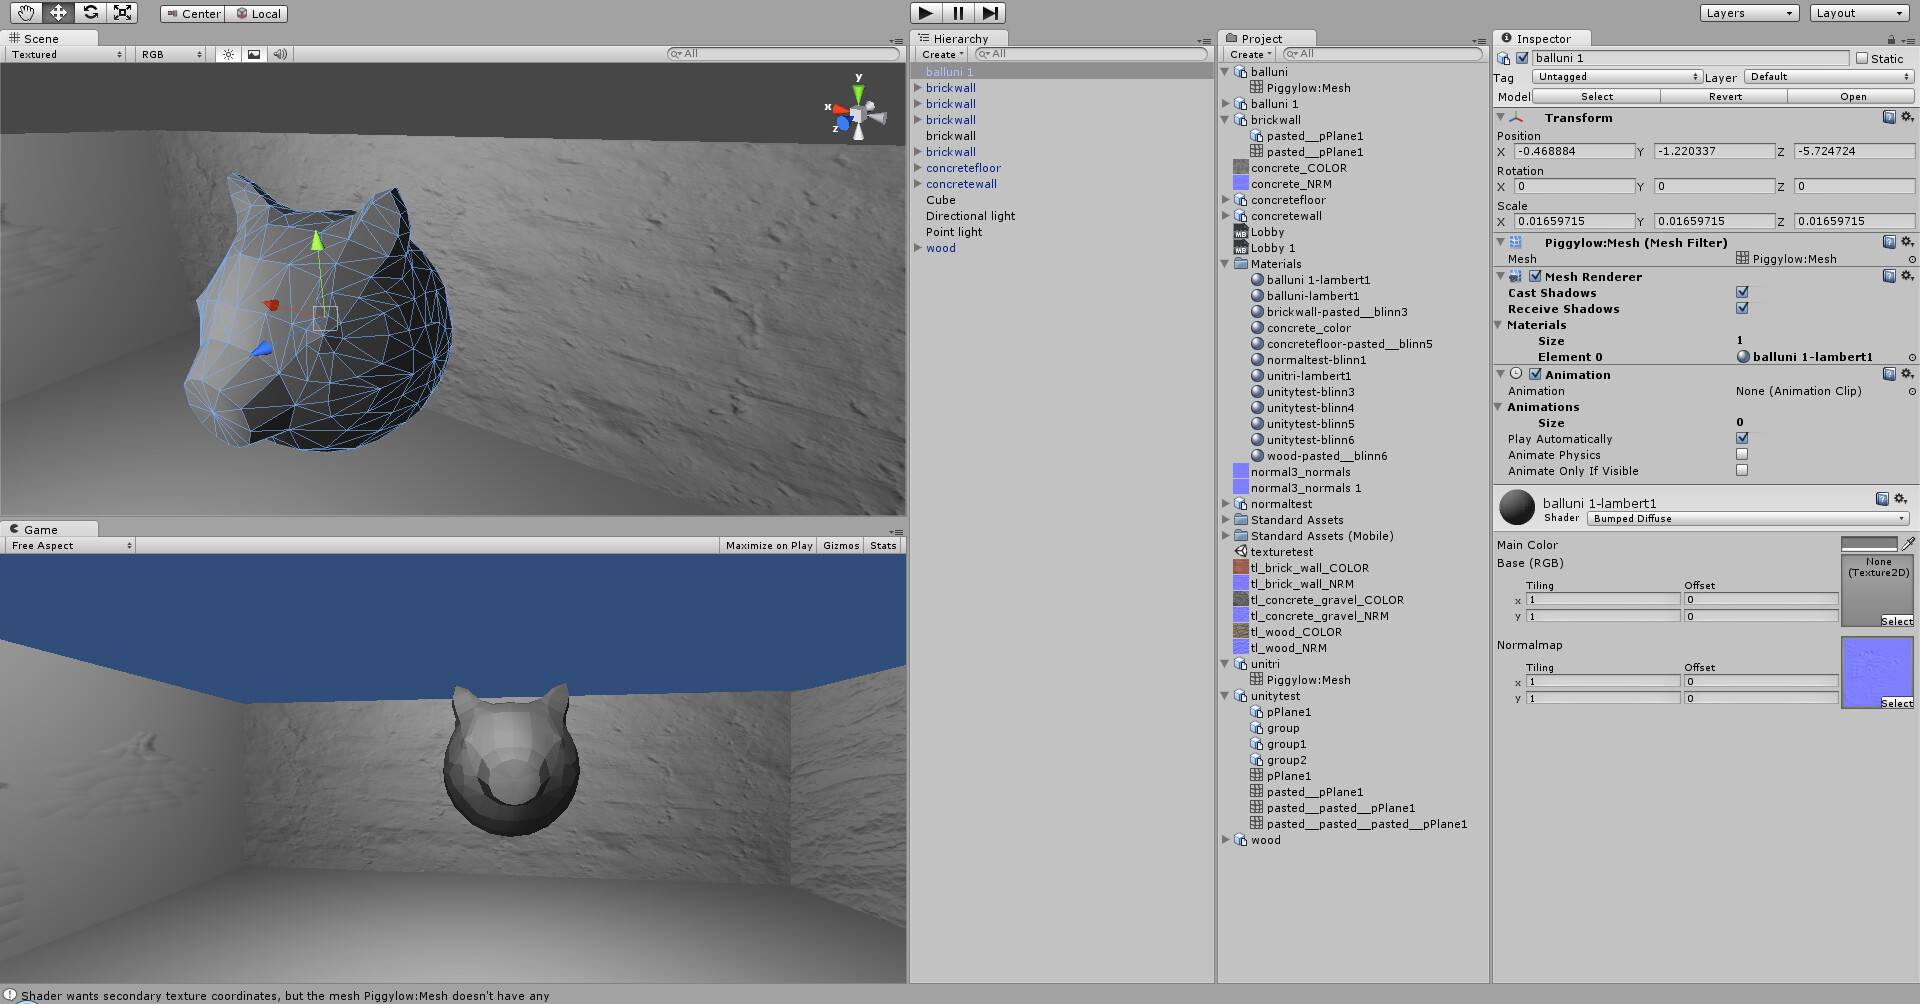Click the Step Forward button
This screenshot has height=1004, width=1920.
tap(990, 13)
